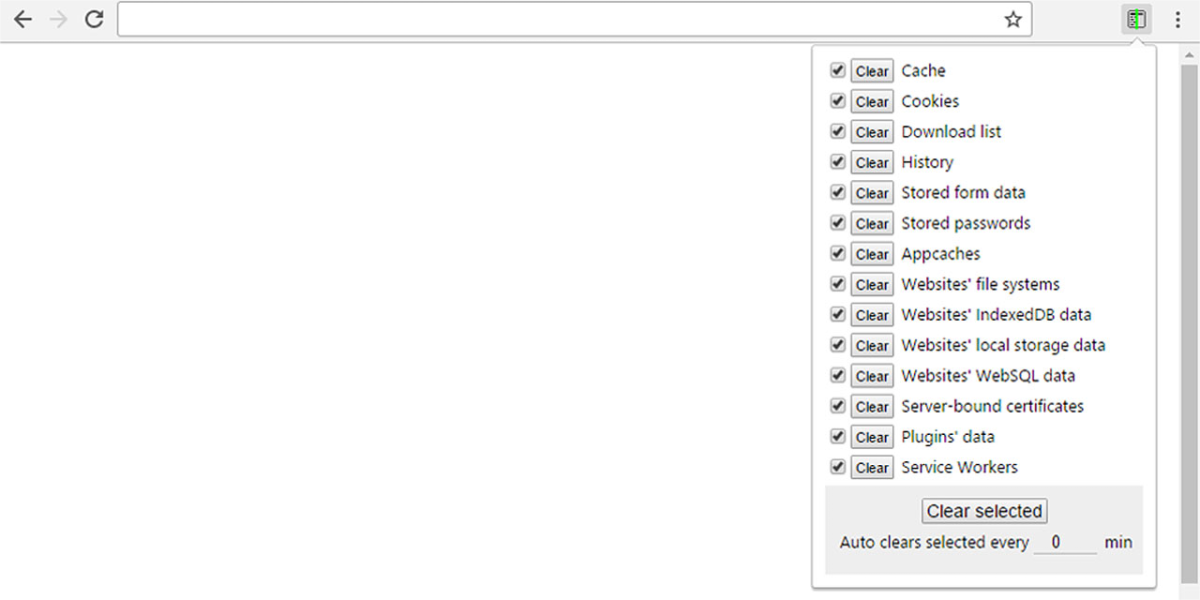Clear Websites' IndexedDB data
Image resolution: width=1200 pixels, height=600 pixels.
pyautogui.click(x=872, y=315)
